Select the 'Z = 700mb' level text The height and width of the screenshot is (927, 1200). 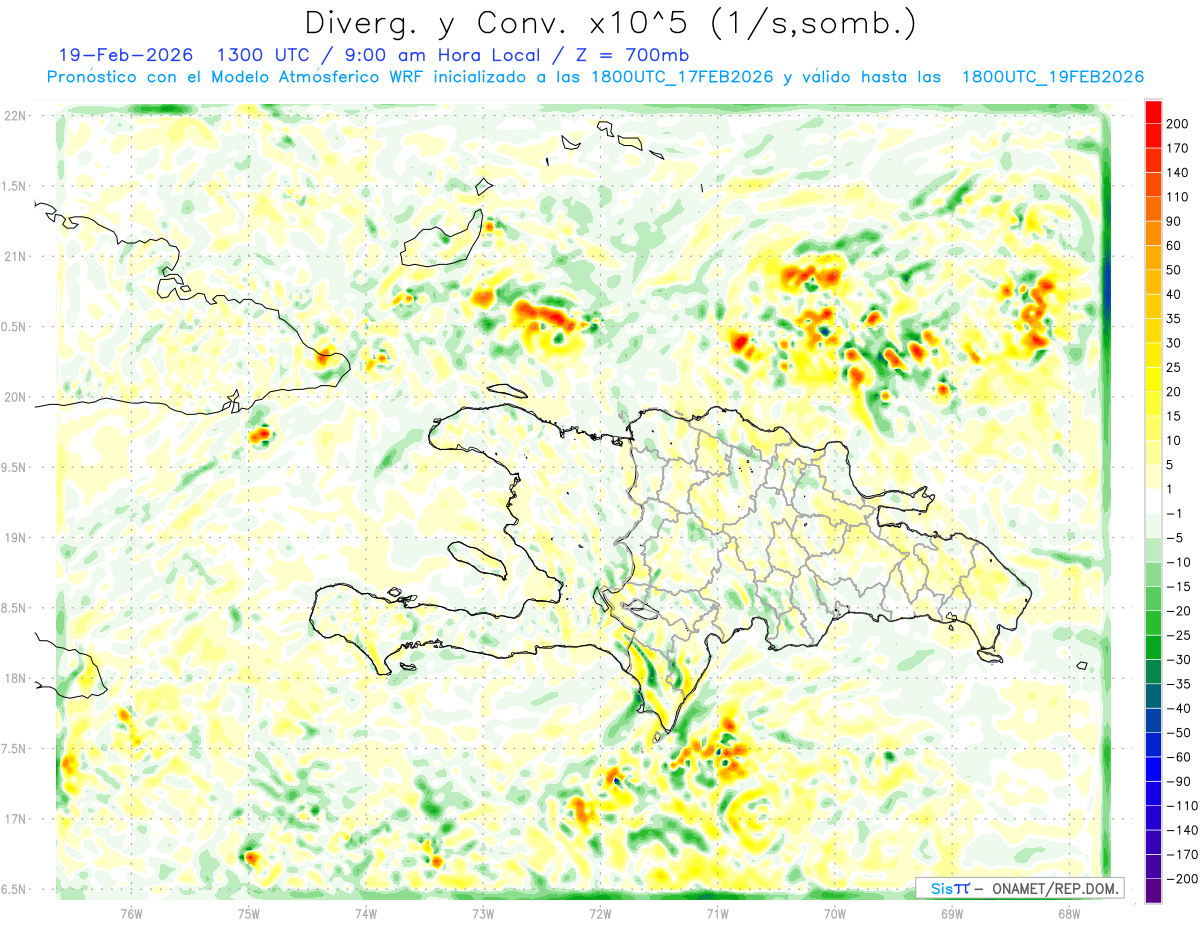[x=630, y=55]
